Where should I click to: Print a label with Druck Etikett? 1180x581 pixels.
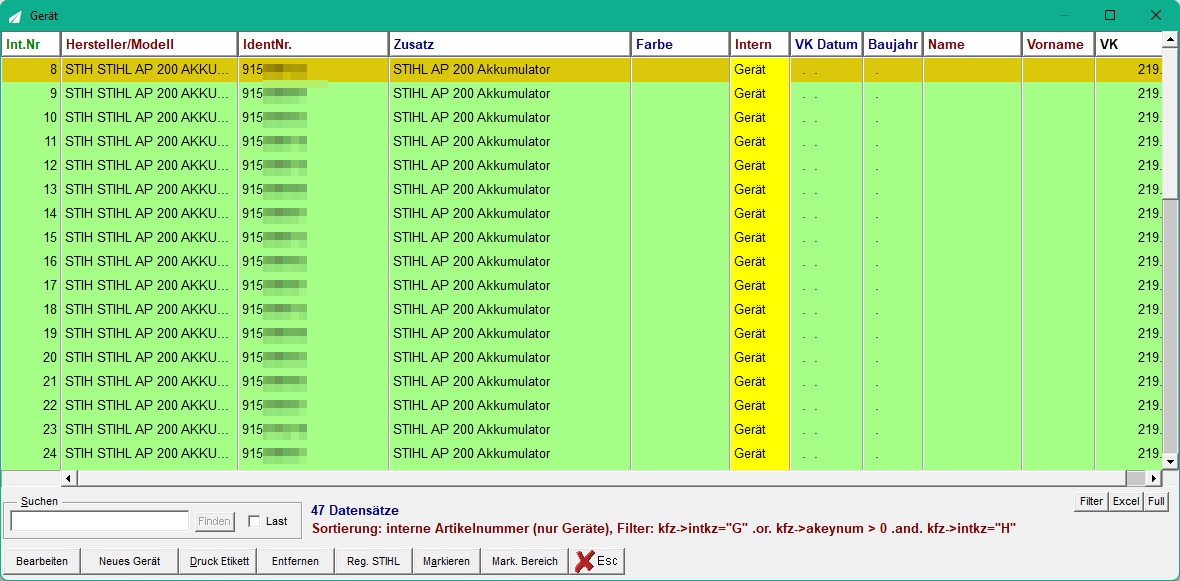[x=219, y=561]
